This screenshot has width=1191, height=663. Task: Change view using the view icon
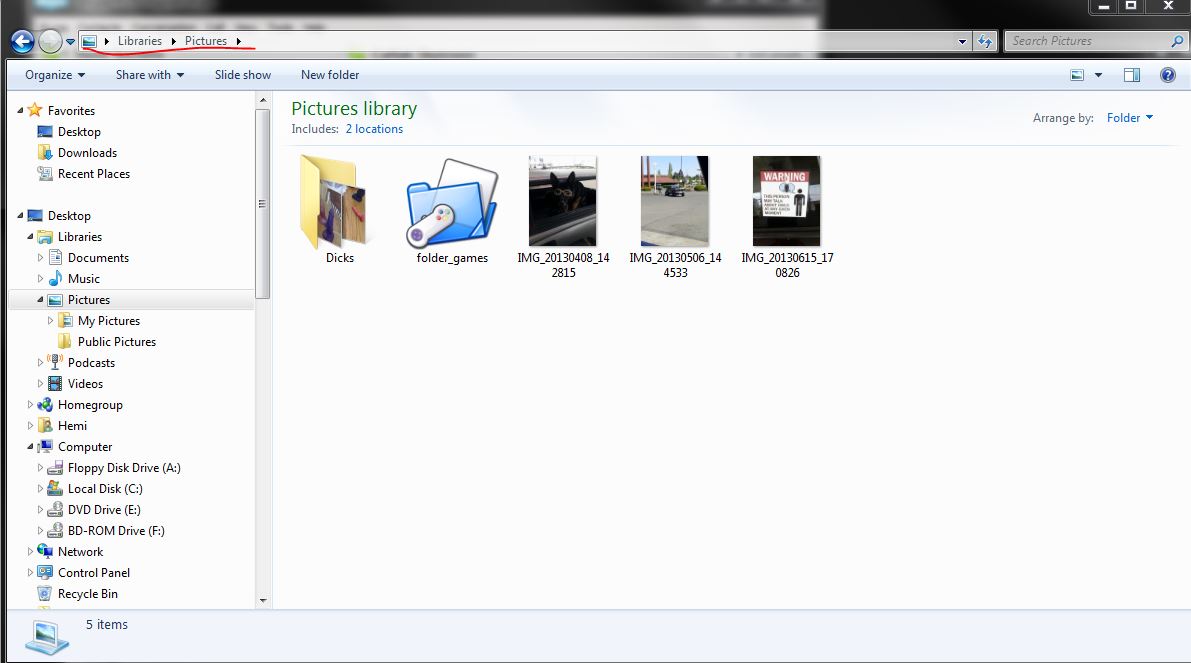(x=1077, y=74)
